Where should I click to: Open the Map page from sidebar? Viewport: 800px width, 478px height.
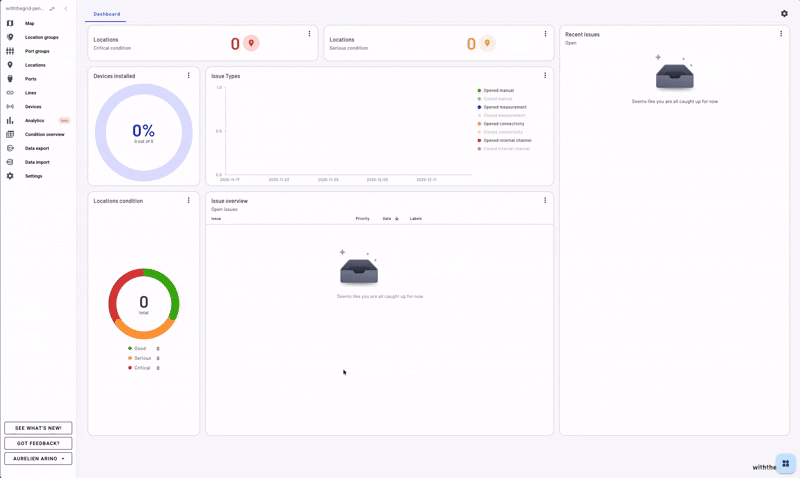click(29, 23)
